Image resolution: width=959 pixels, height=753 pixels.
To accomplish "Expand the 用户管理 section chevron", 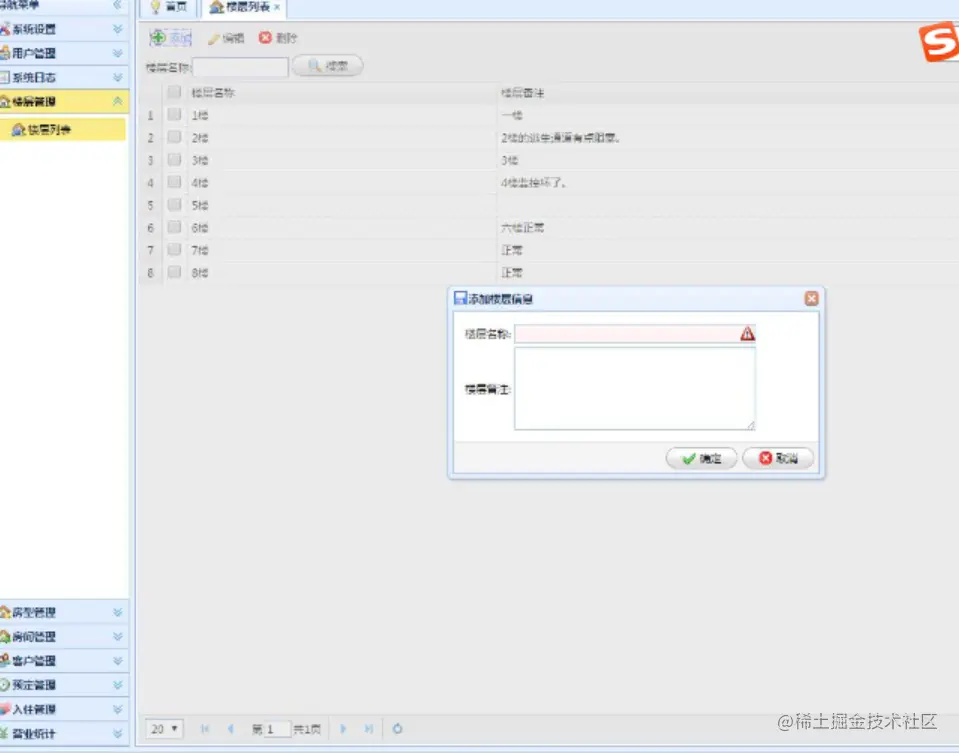I will pos(117,53).
